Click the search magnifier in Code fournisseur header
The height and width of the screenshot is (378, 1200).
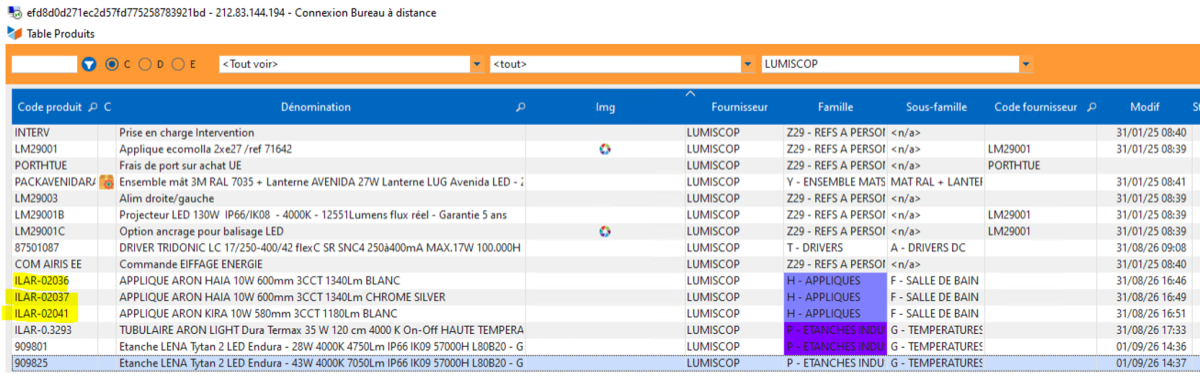click(x=1092, y=107)
